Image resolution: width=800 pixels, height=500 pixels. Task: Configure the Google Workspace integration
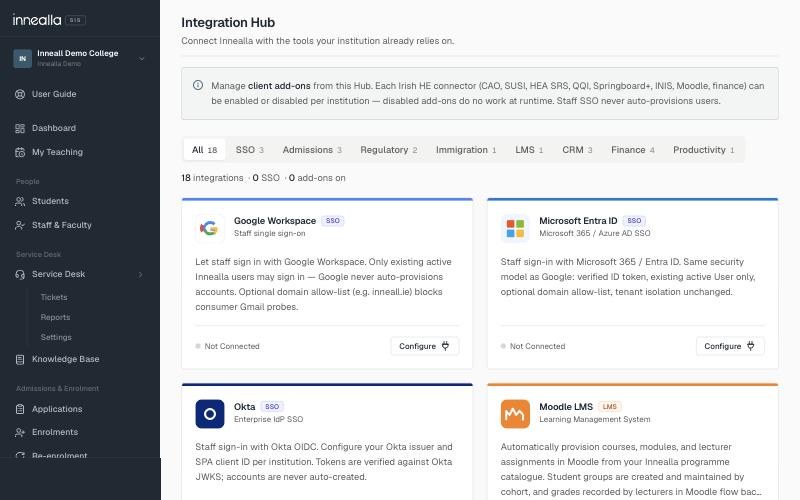[424, 346]
